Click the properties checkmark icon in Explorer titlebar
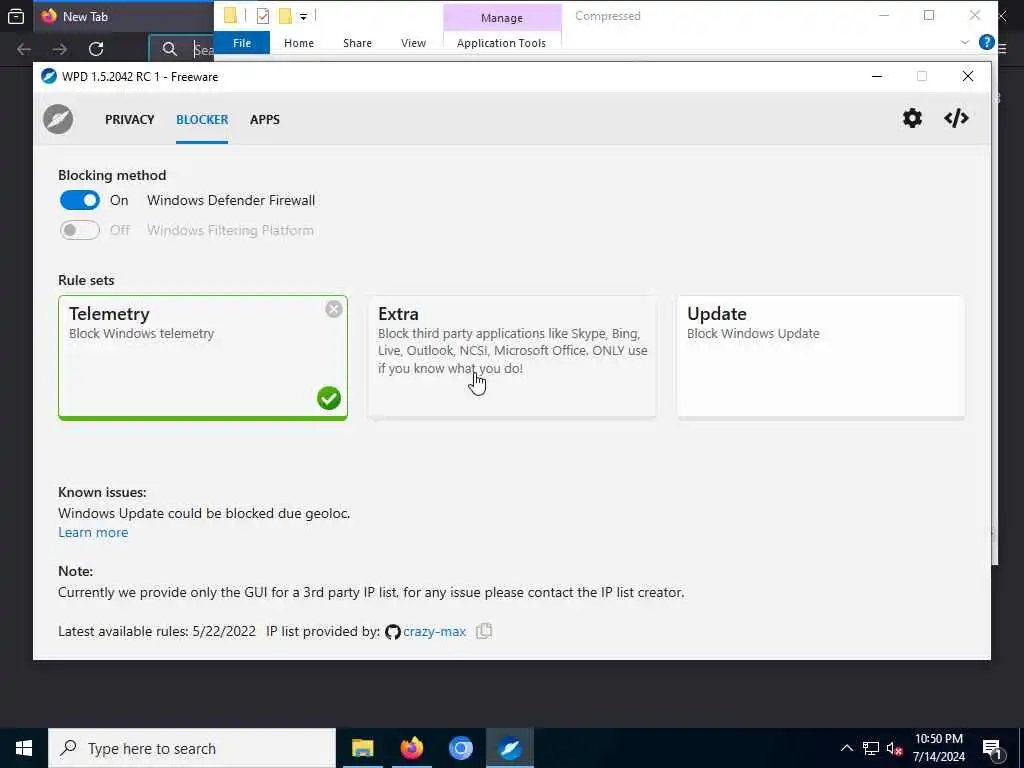 263,16
